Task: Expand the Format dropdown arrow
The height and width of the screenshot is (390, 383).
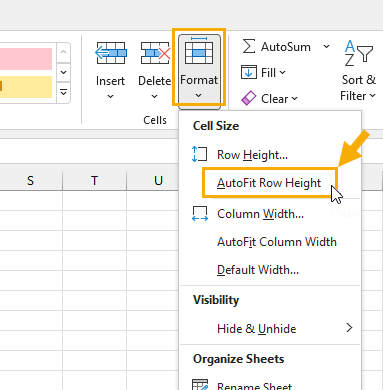Action: [198, 96]
